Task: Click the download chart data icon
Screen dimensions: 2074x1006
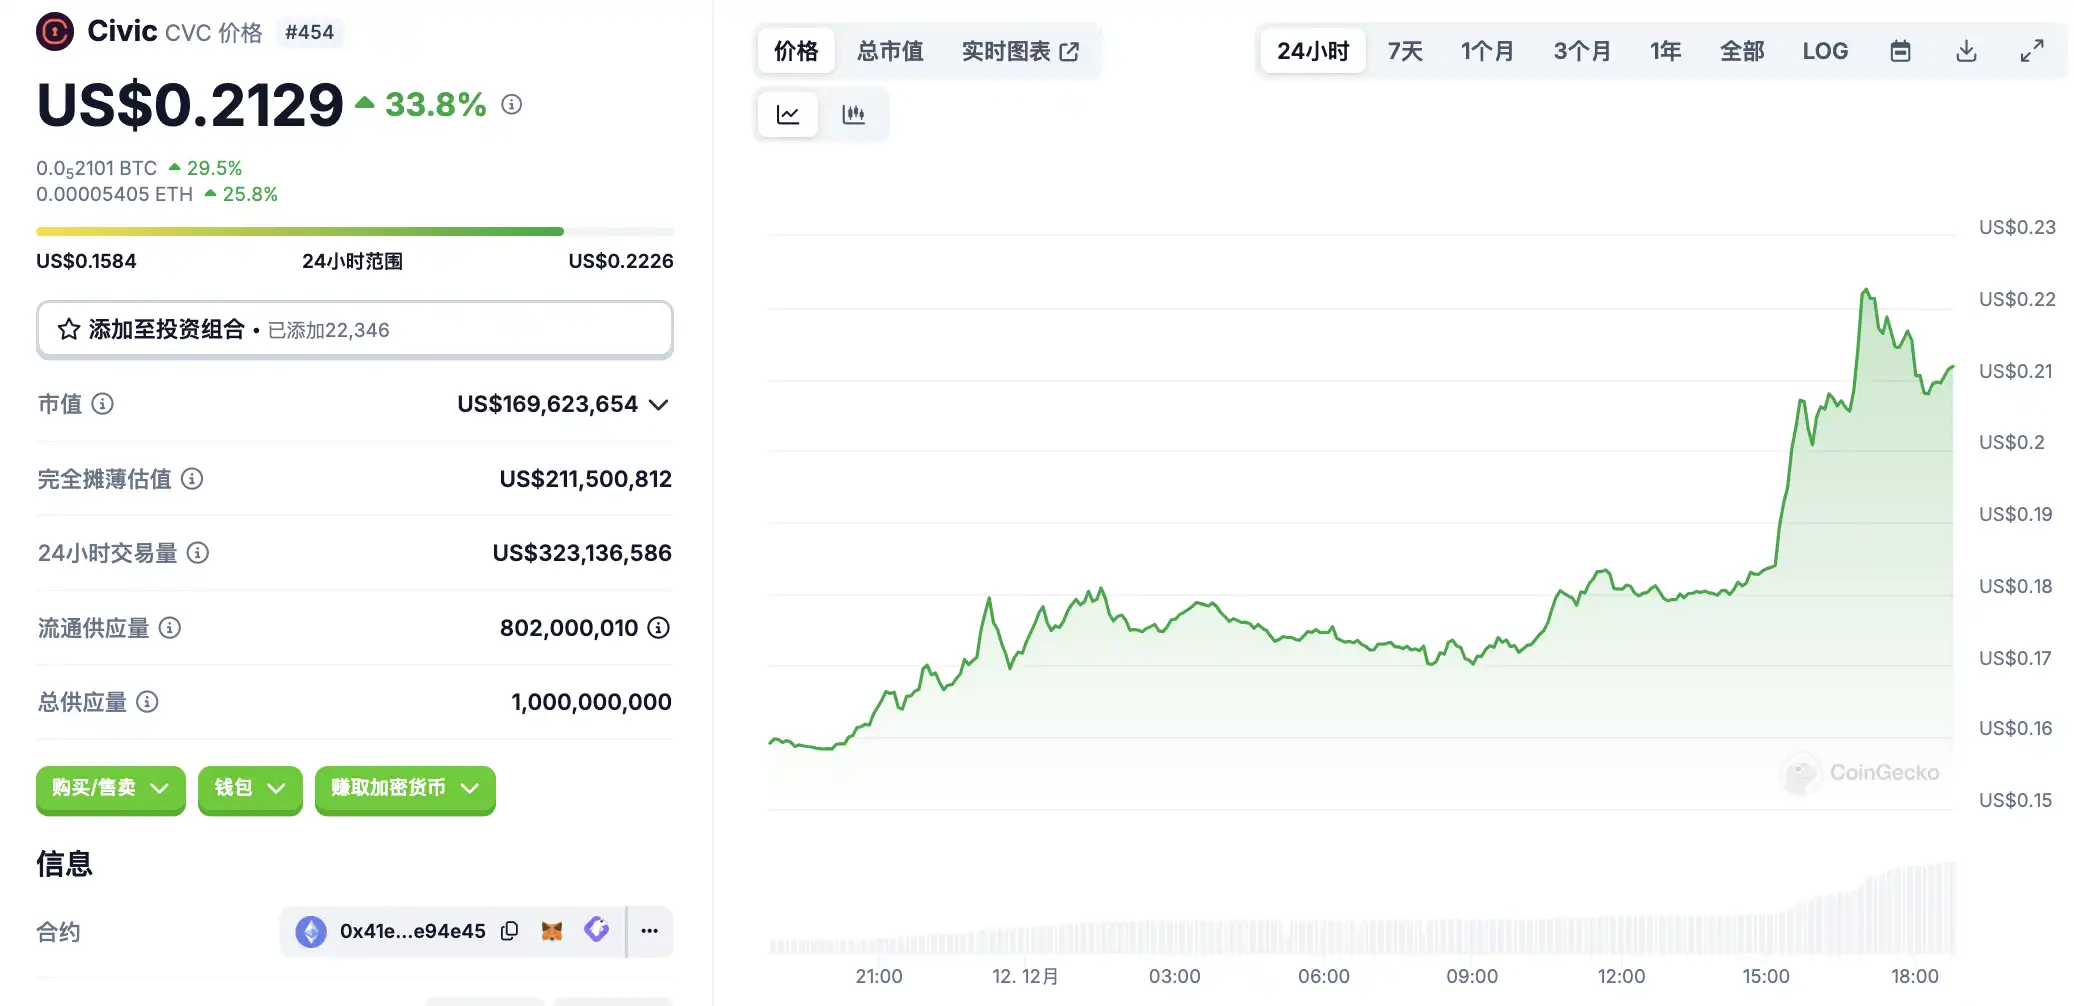Action: 1965,51
